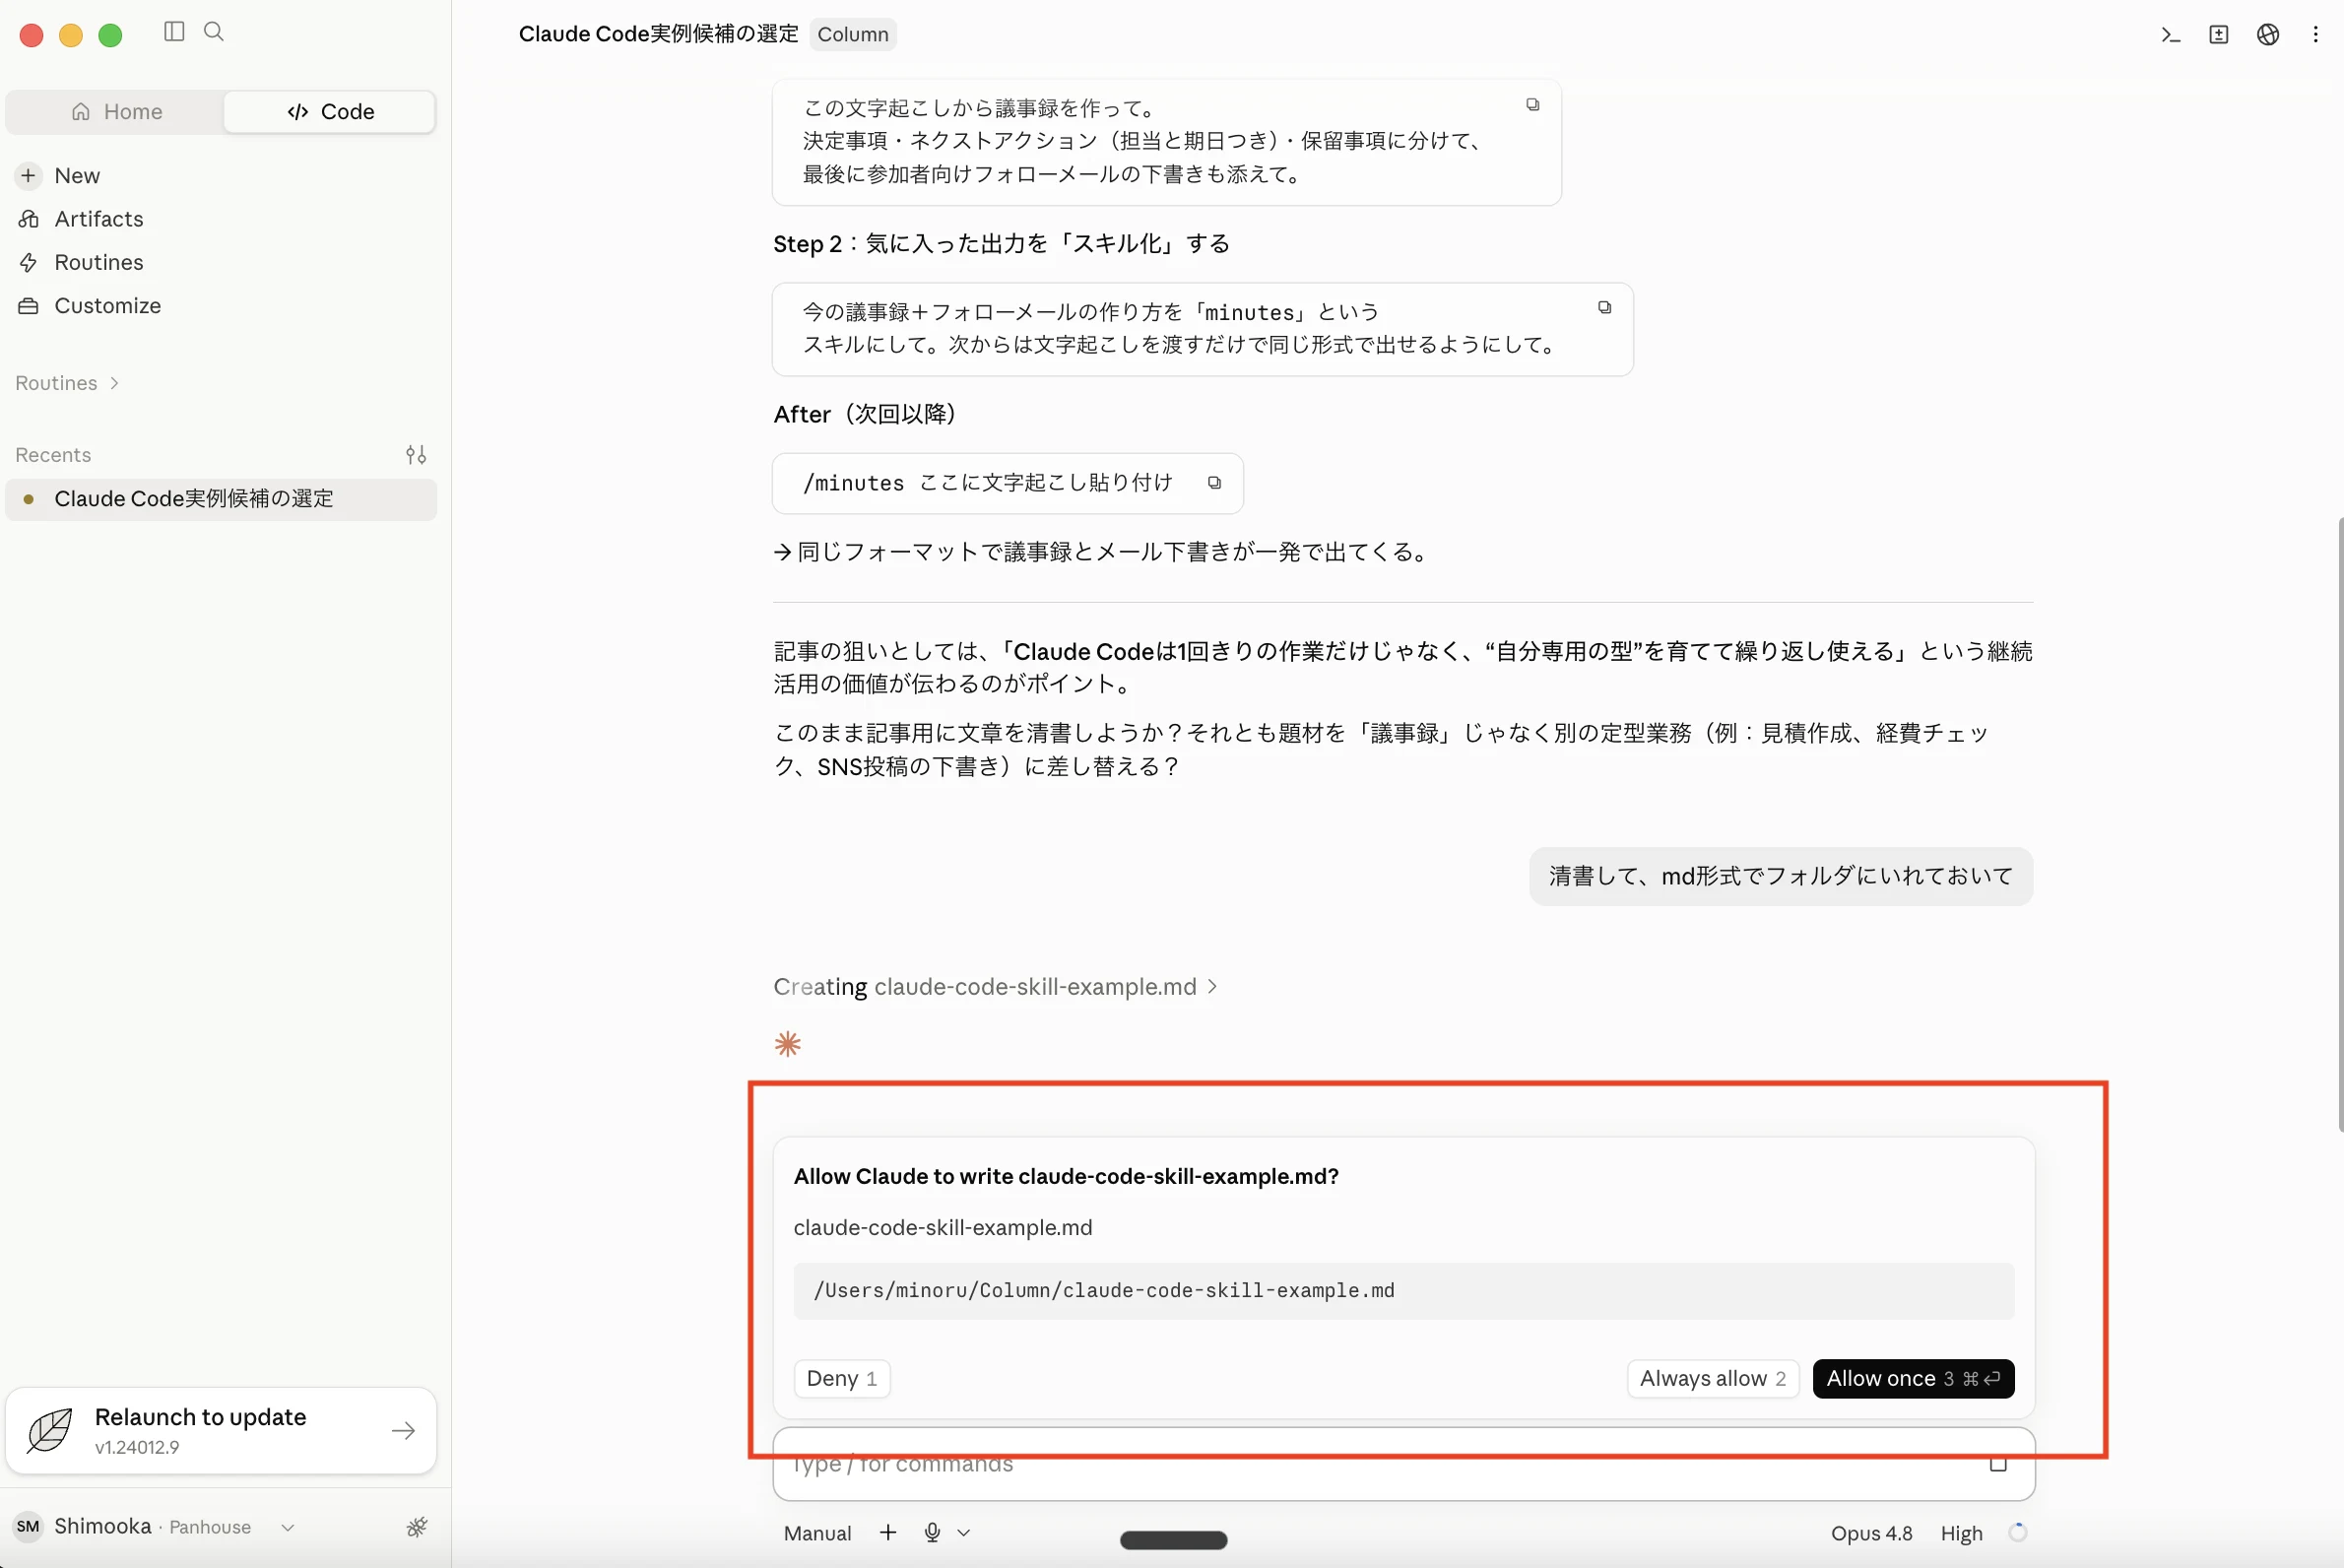Click the add-panel icon in header

[2218, 35]
